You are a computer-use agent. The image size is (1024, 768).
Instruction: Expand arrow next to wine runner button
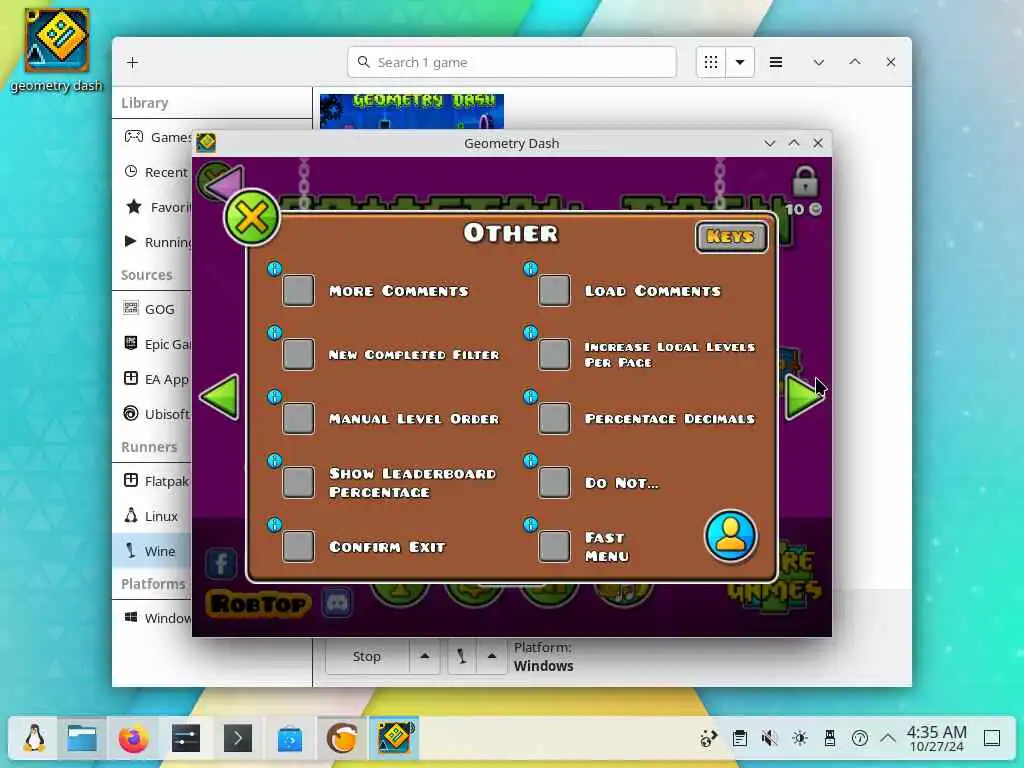(x=492, y=656)
